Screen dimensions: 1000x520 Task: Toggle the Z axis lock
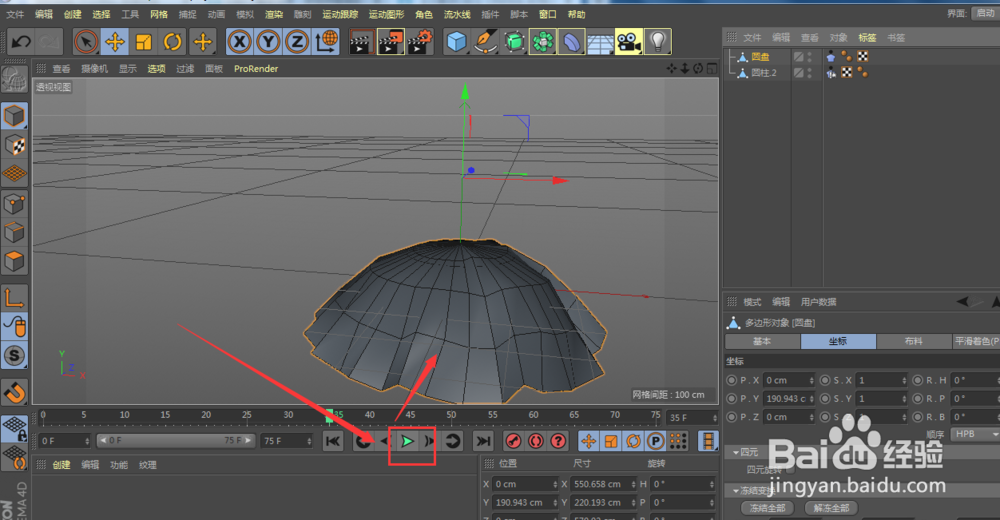(x=297, y=42)
